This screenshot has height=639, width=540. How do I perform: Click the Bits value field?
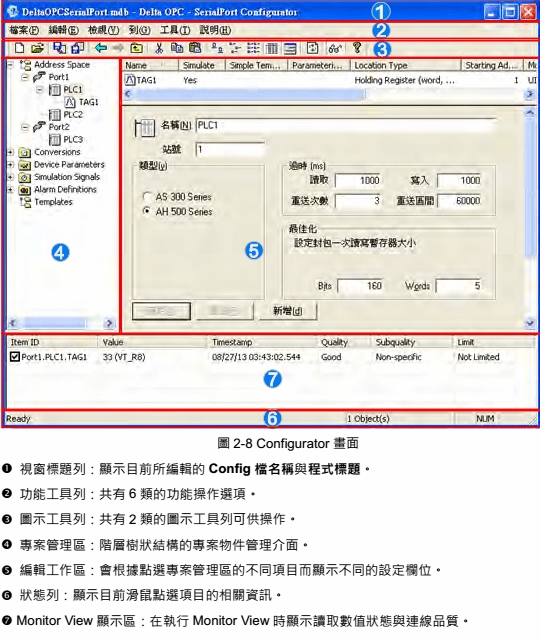click(360, 286)
